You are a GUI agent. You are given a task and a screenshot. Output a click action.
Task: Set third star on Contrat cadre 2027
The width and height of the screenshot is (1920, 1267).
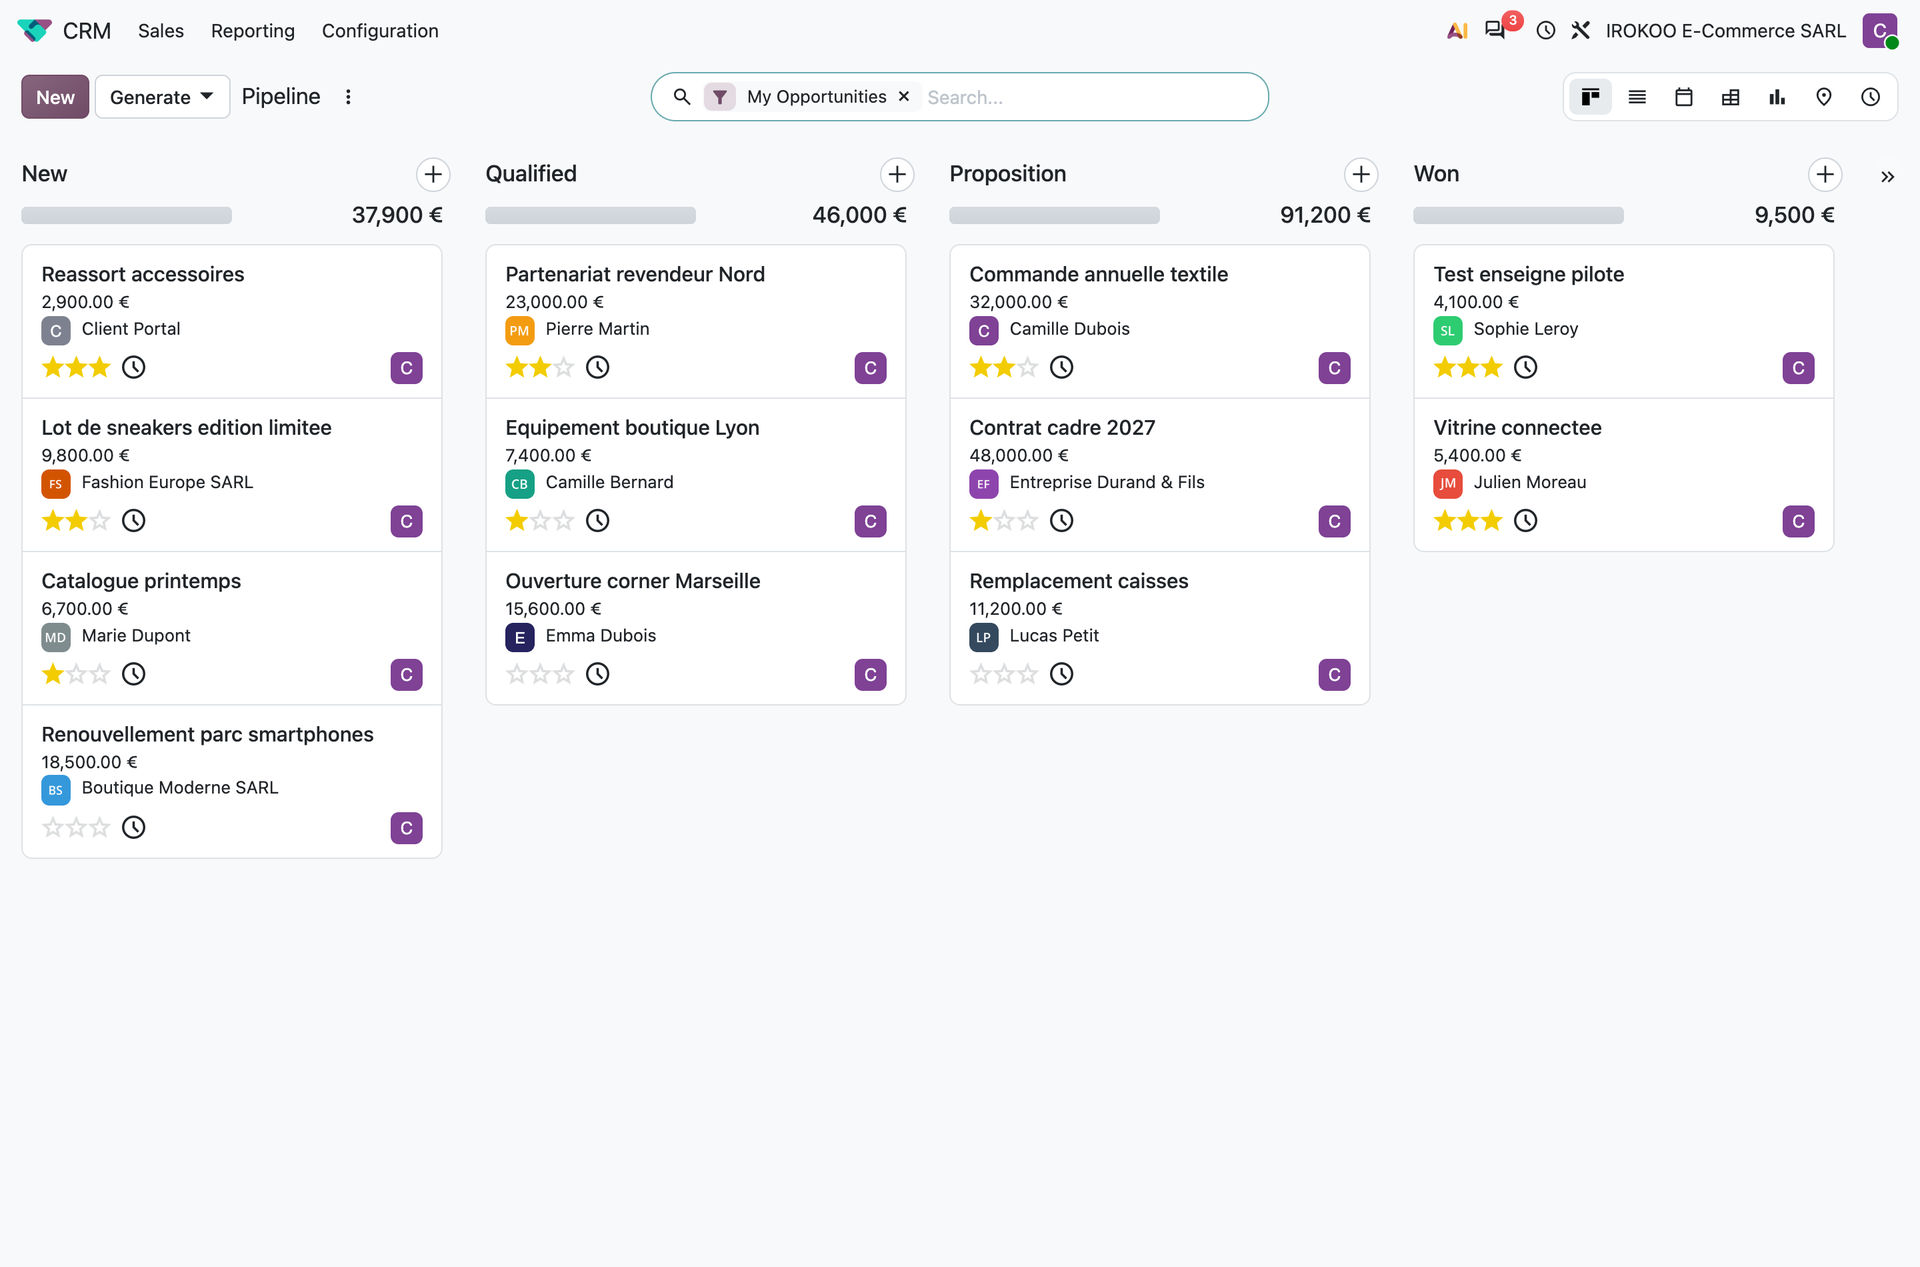point(1028,520)
